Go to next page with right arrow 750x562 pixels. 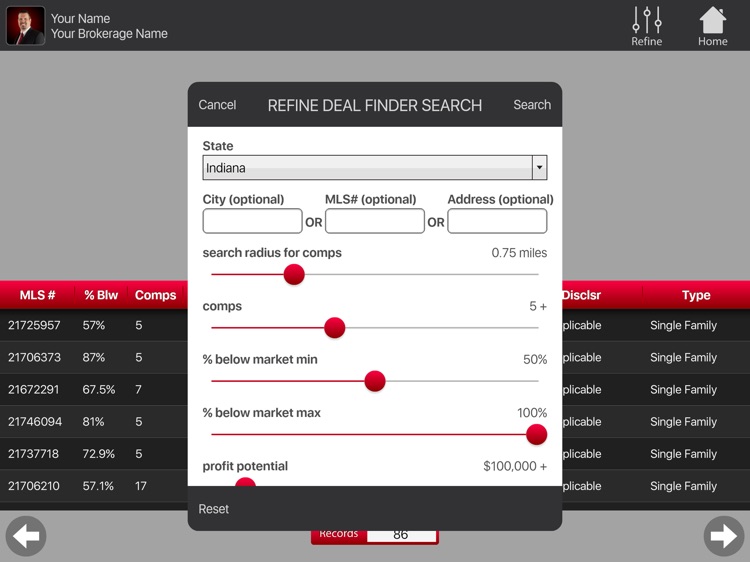click(x=724, y=536)
